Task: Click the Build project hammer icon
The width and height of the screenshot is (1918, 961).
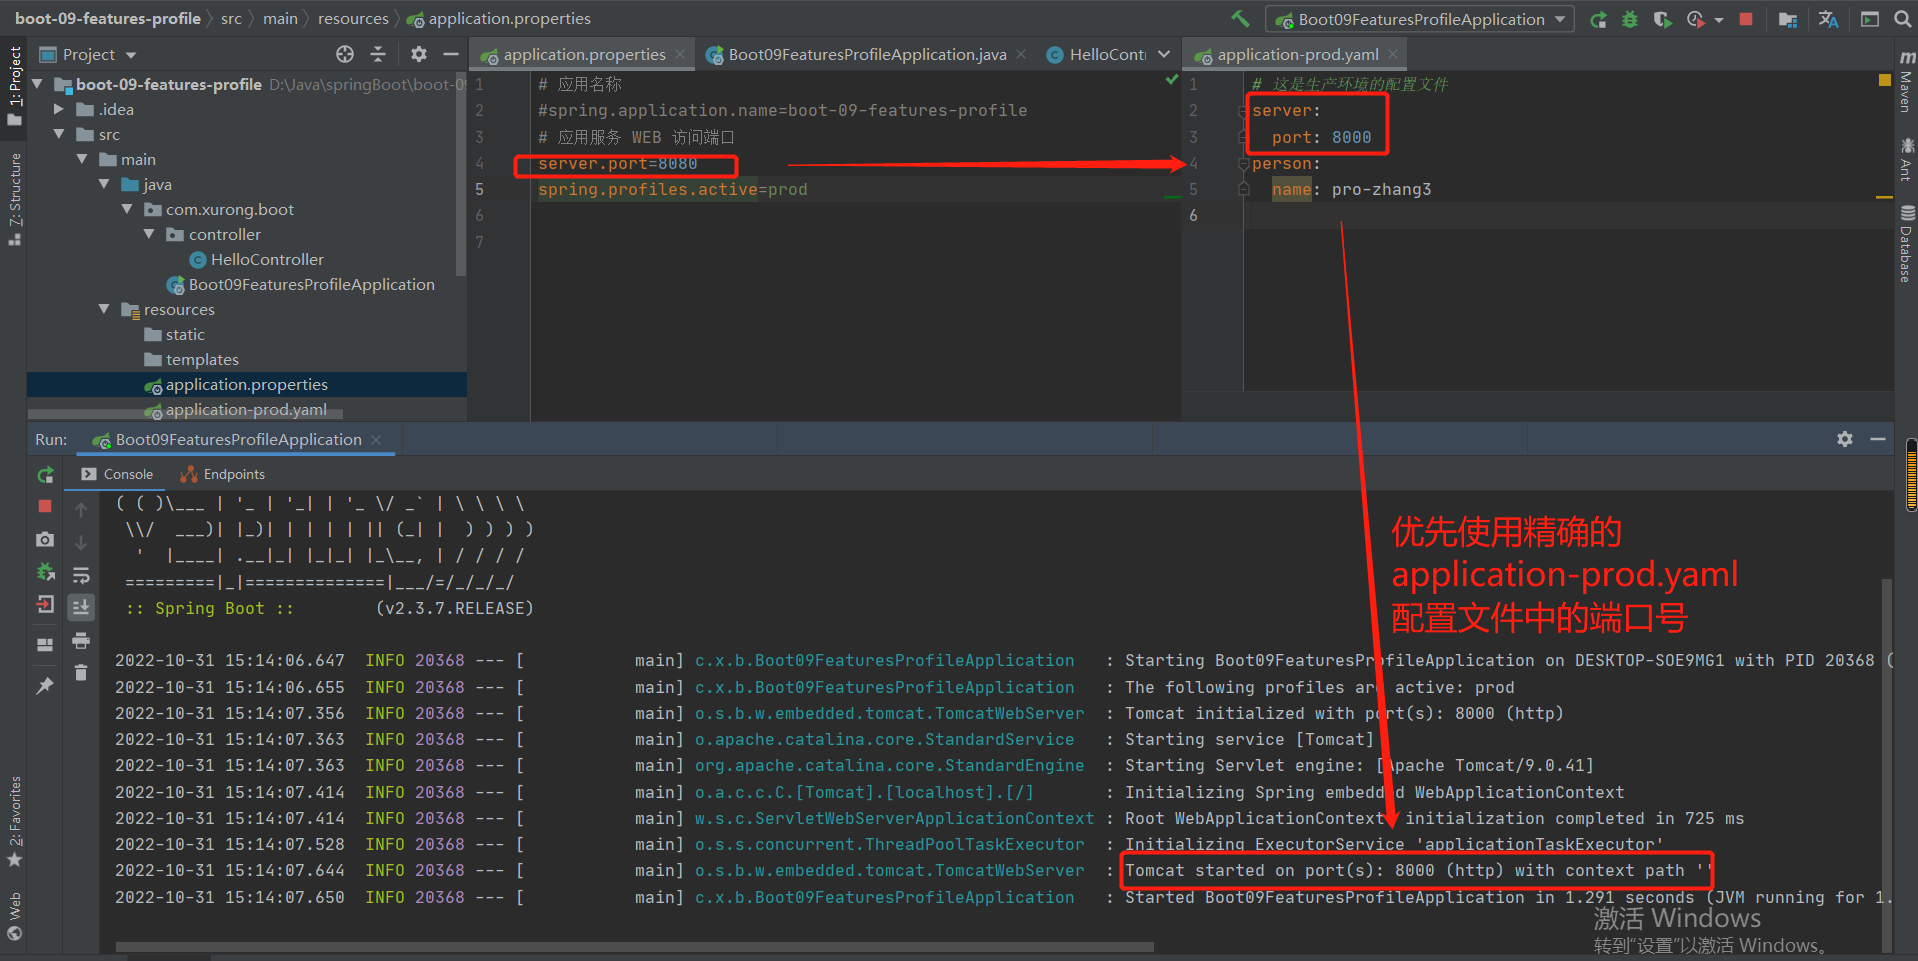Action: 1241,19
